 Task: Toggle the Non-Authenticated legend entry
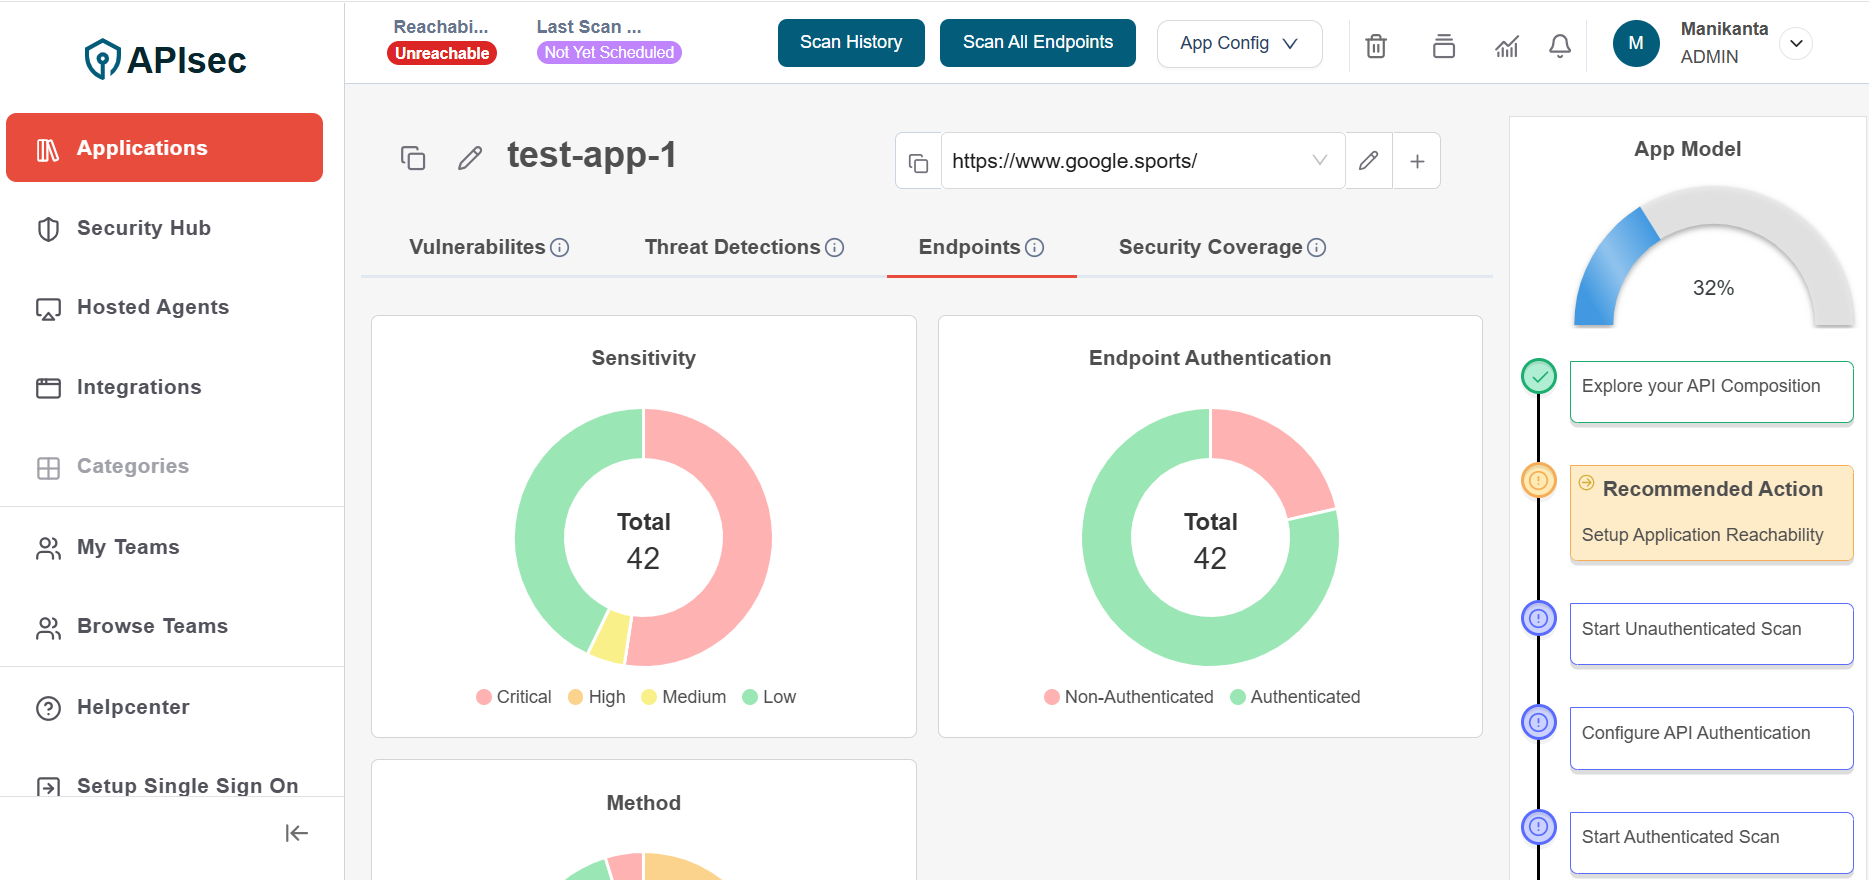(x=1128, y=697)
